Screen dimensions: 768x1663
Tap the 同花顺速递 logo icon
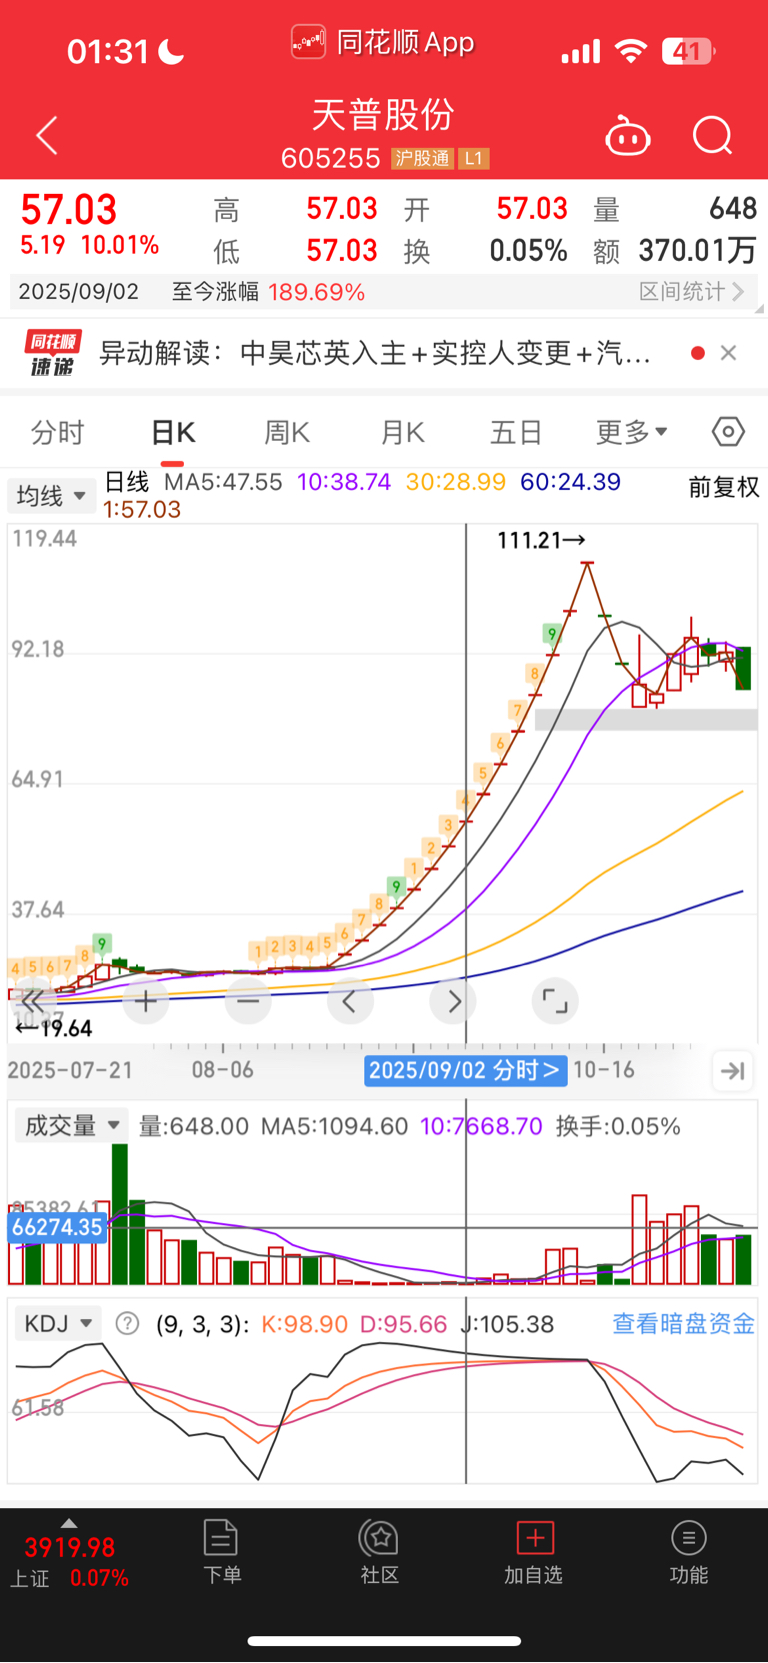tap(52, 353)
